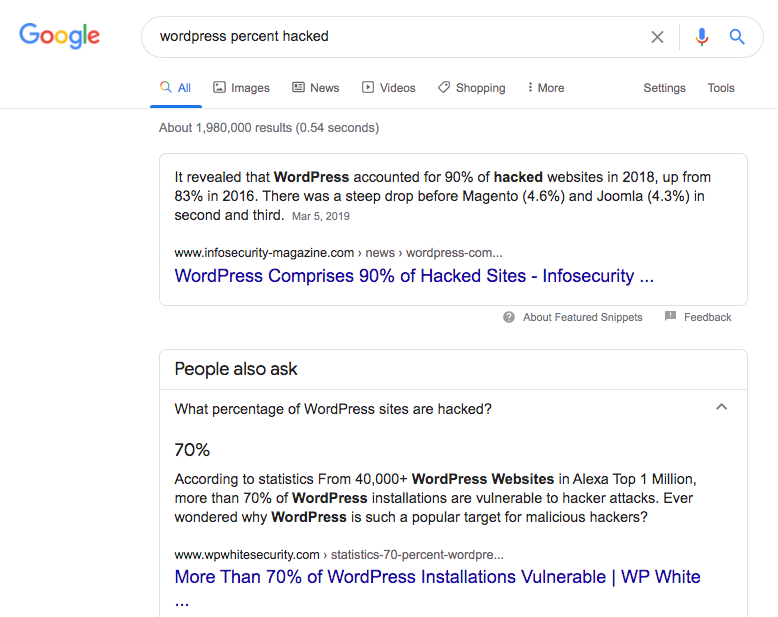Click the Feedback flag icon
Image resolution: width=778 pixels, height=617 pixels.
[x=670, y=316]
